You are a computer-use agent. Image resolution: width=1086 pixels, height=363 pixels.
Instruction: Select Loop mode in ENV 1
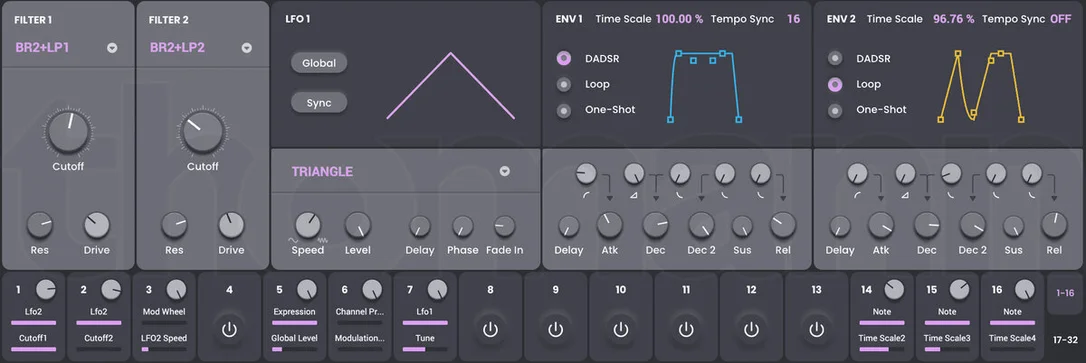pos(564,85)
